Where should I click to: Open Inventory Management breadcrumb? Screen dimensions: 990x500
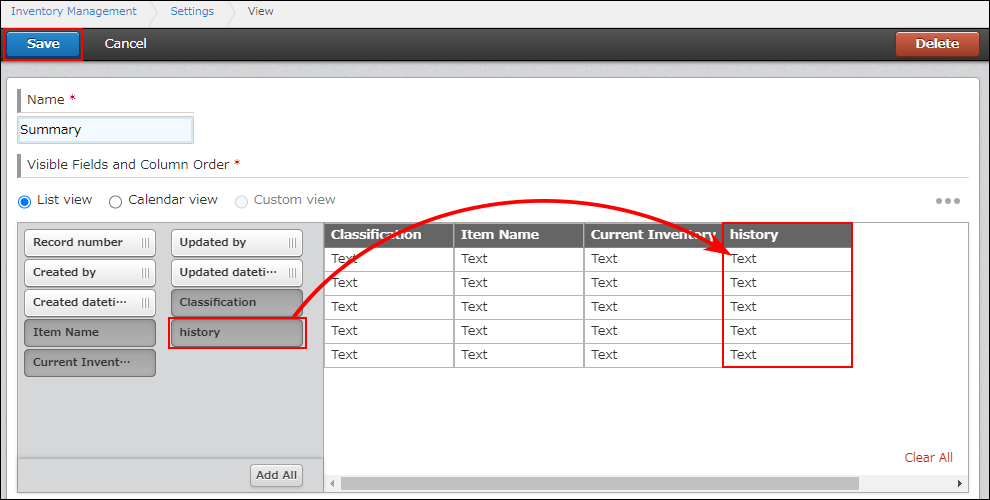click(74, 12)
